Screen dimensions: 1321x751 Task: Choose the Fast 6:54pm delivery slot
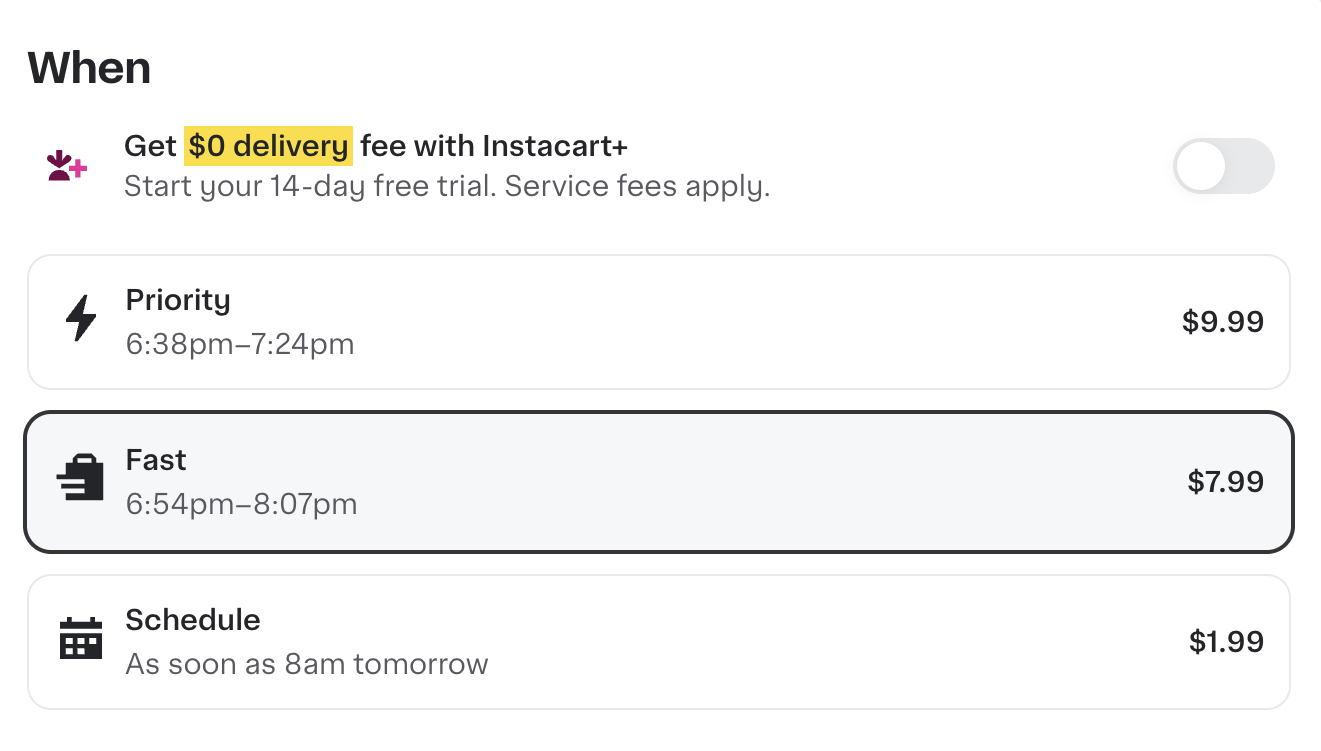[659, 481]
